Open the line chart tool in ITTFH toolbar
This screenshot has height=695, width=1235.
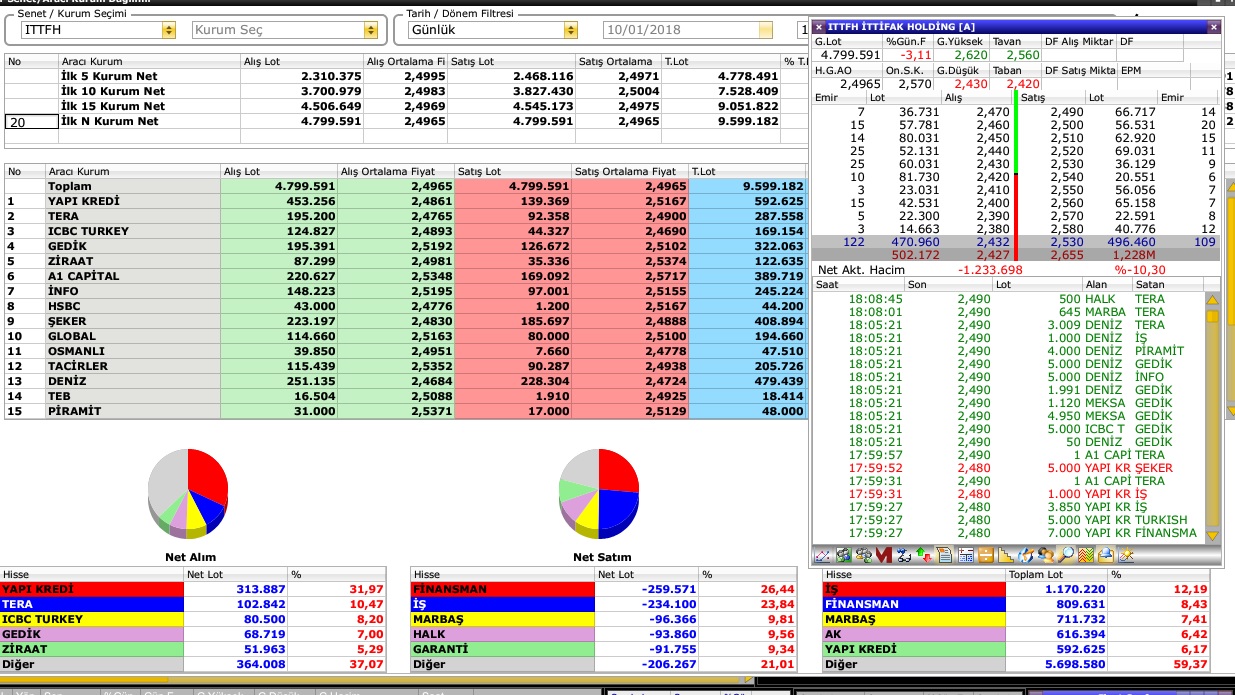pyautogui.click(x=822, y=555)
